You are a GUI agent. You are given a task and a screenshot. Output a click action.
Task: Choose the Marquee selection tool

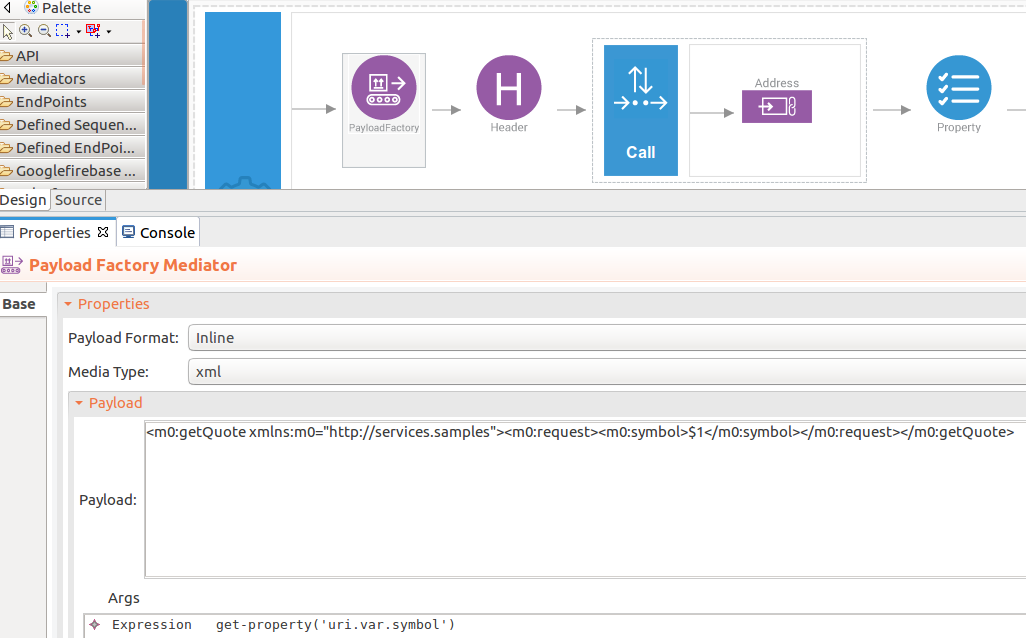click(63, 31)
